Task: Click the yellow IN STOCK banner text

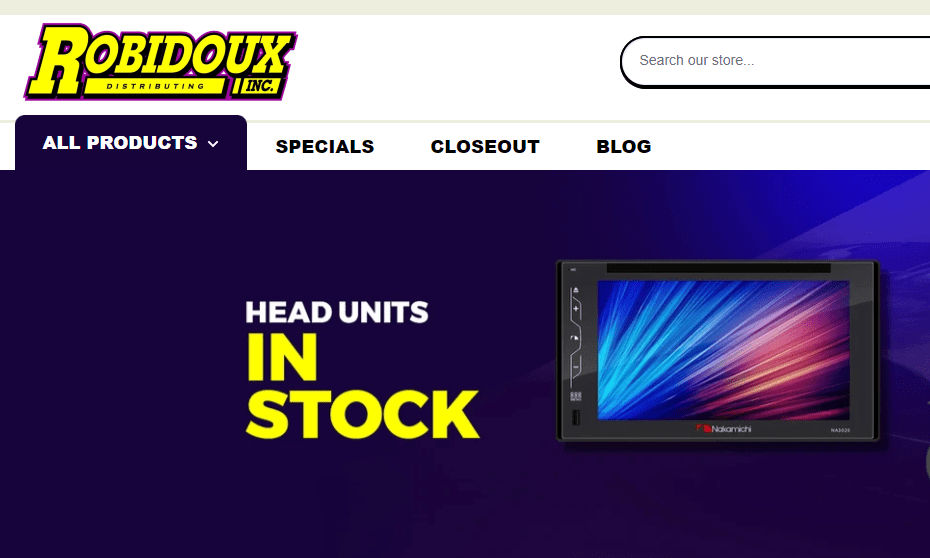Action: 362,385
